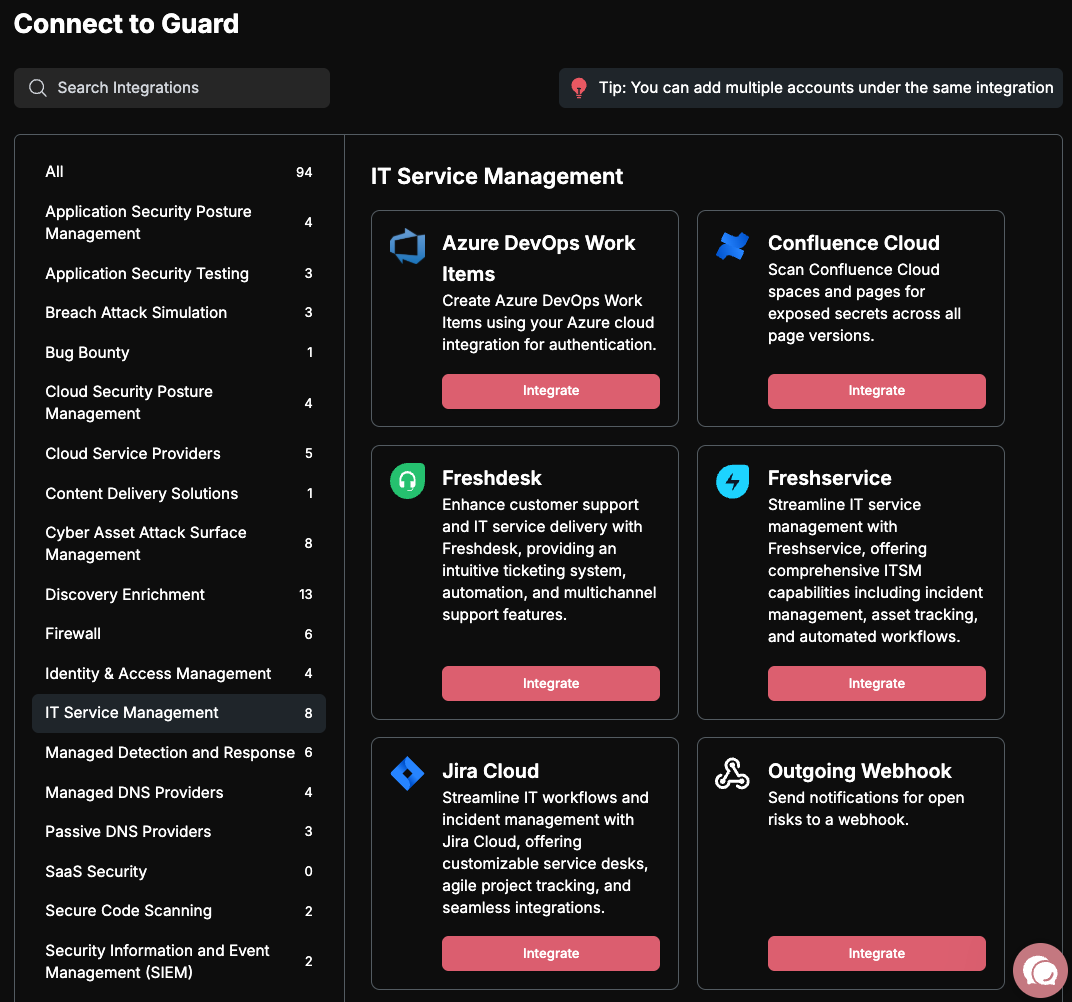Click the blue Jira Cloud diamond icon

click(x=407, y=774)
